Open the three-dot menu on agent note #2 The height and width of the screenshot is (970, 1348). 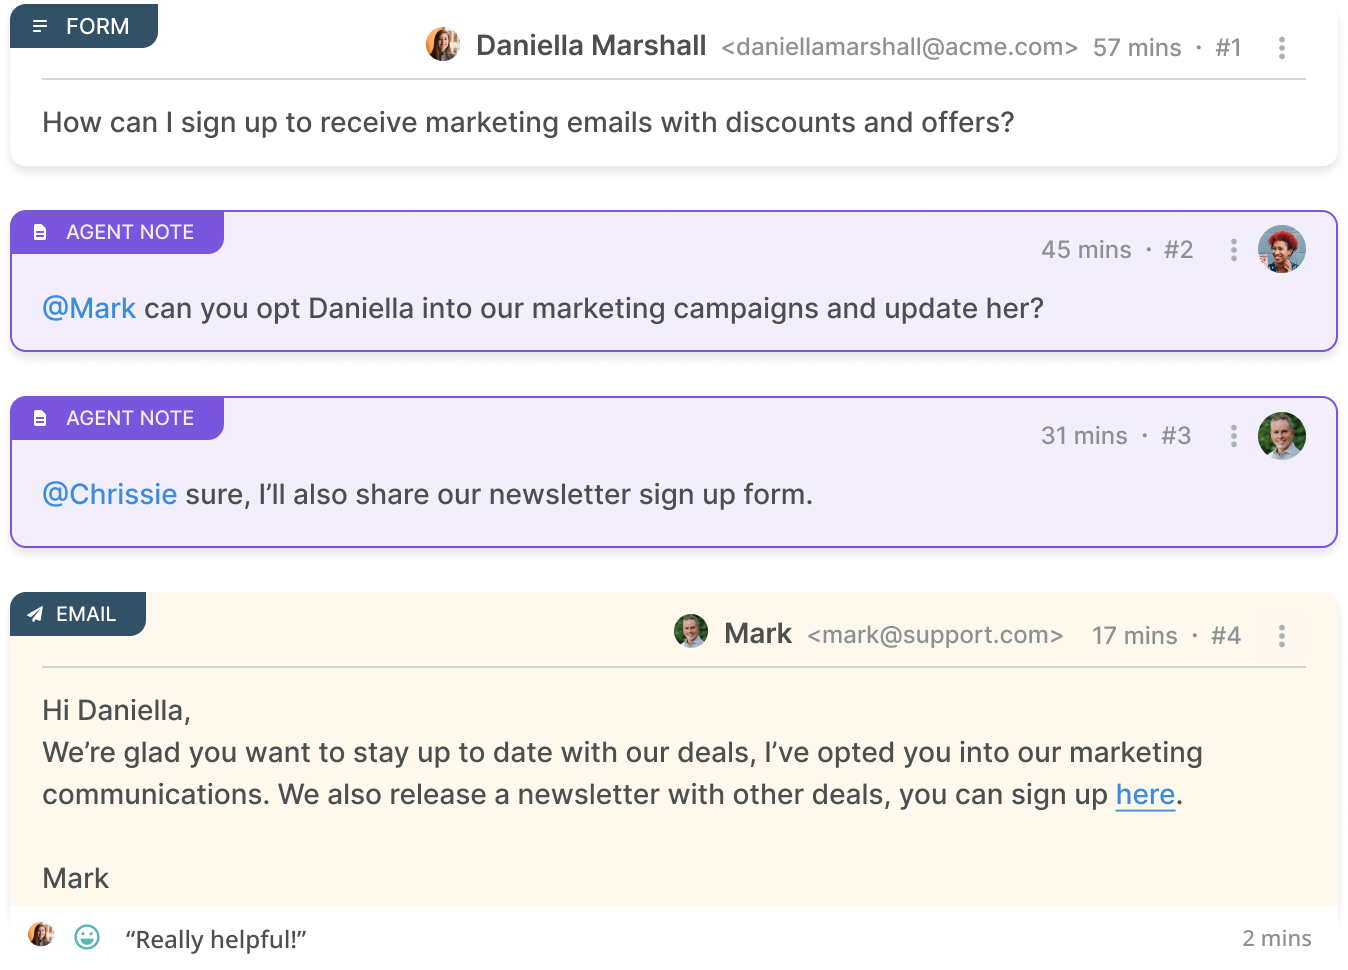pyautogui.click(x=1233, y=250)
